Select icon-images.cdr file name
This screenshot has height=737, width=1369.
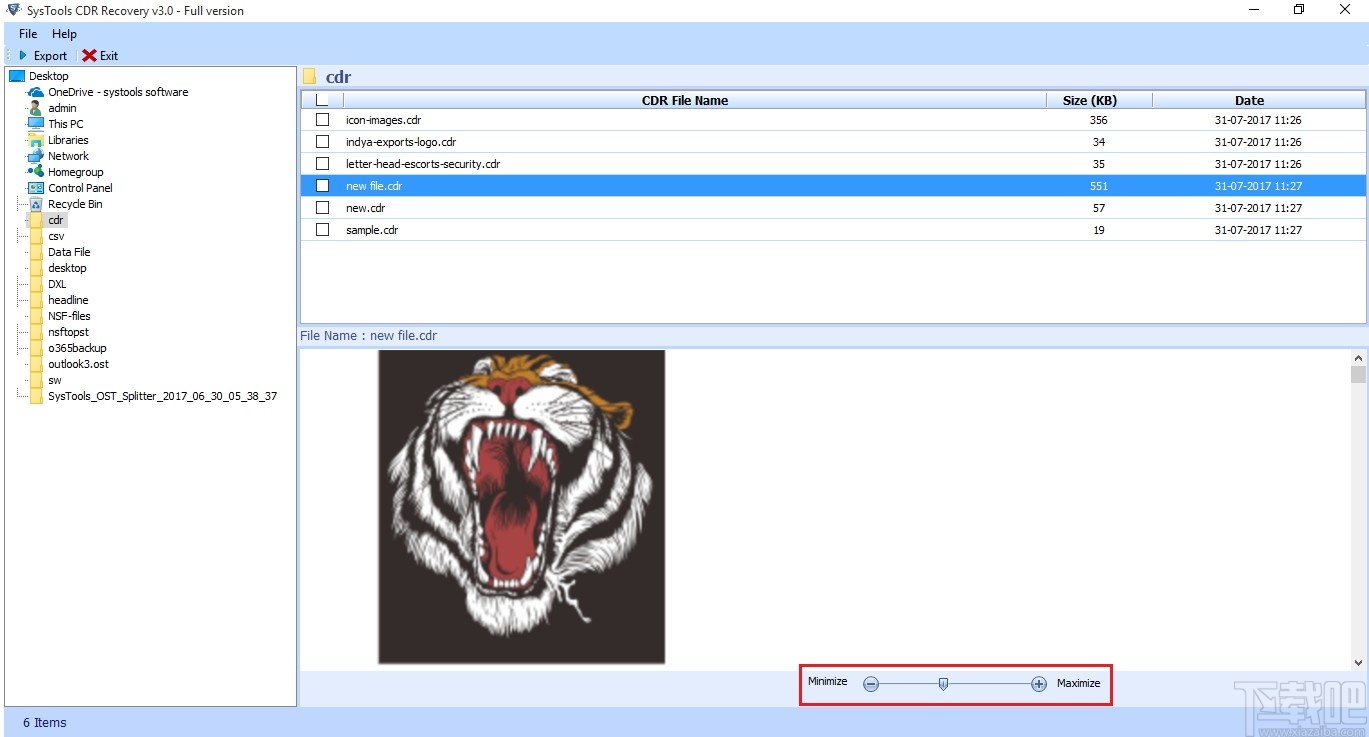[383, 120]
